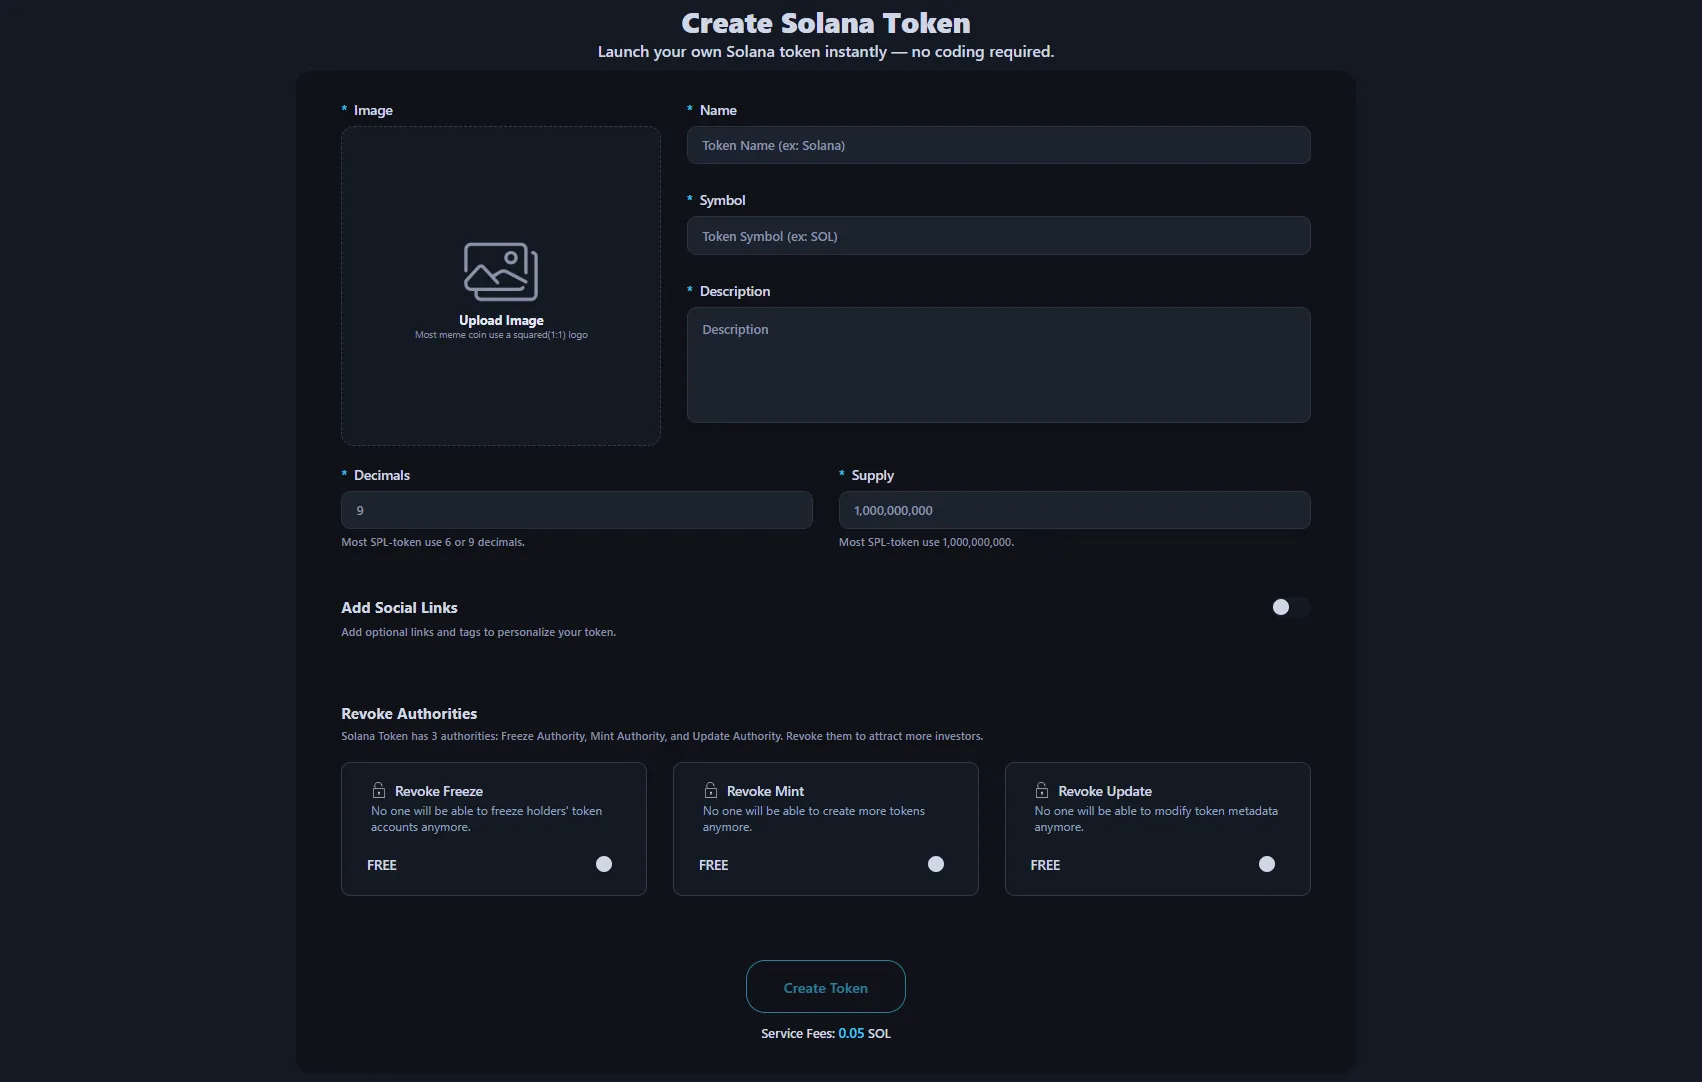
Task: Select the Revoke Update card
Action: tap(1157, 829)
